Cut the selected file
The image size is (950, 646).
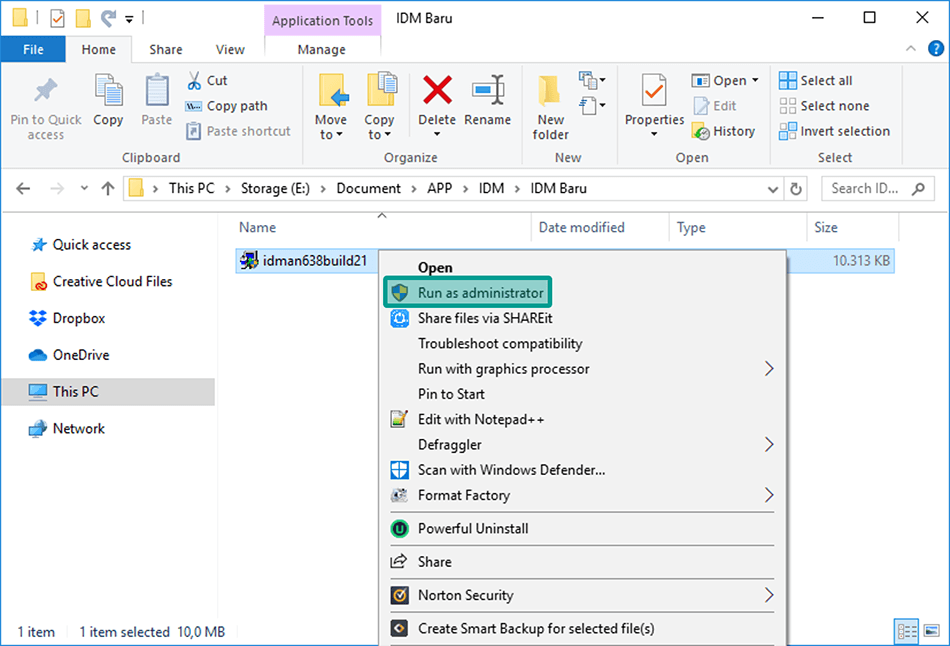207,81
